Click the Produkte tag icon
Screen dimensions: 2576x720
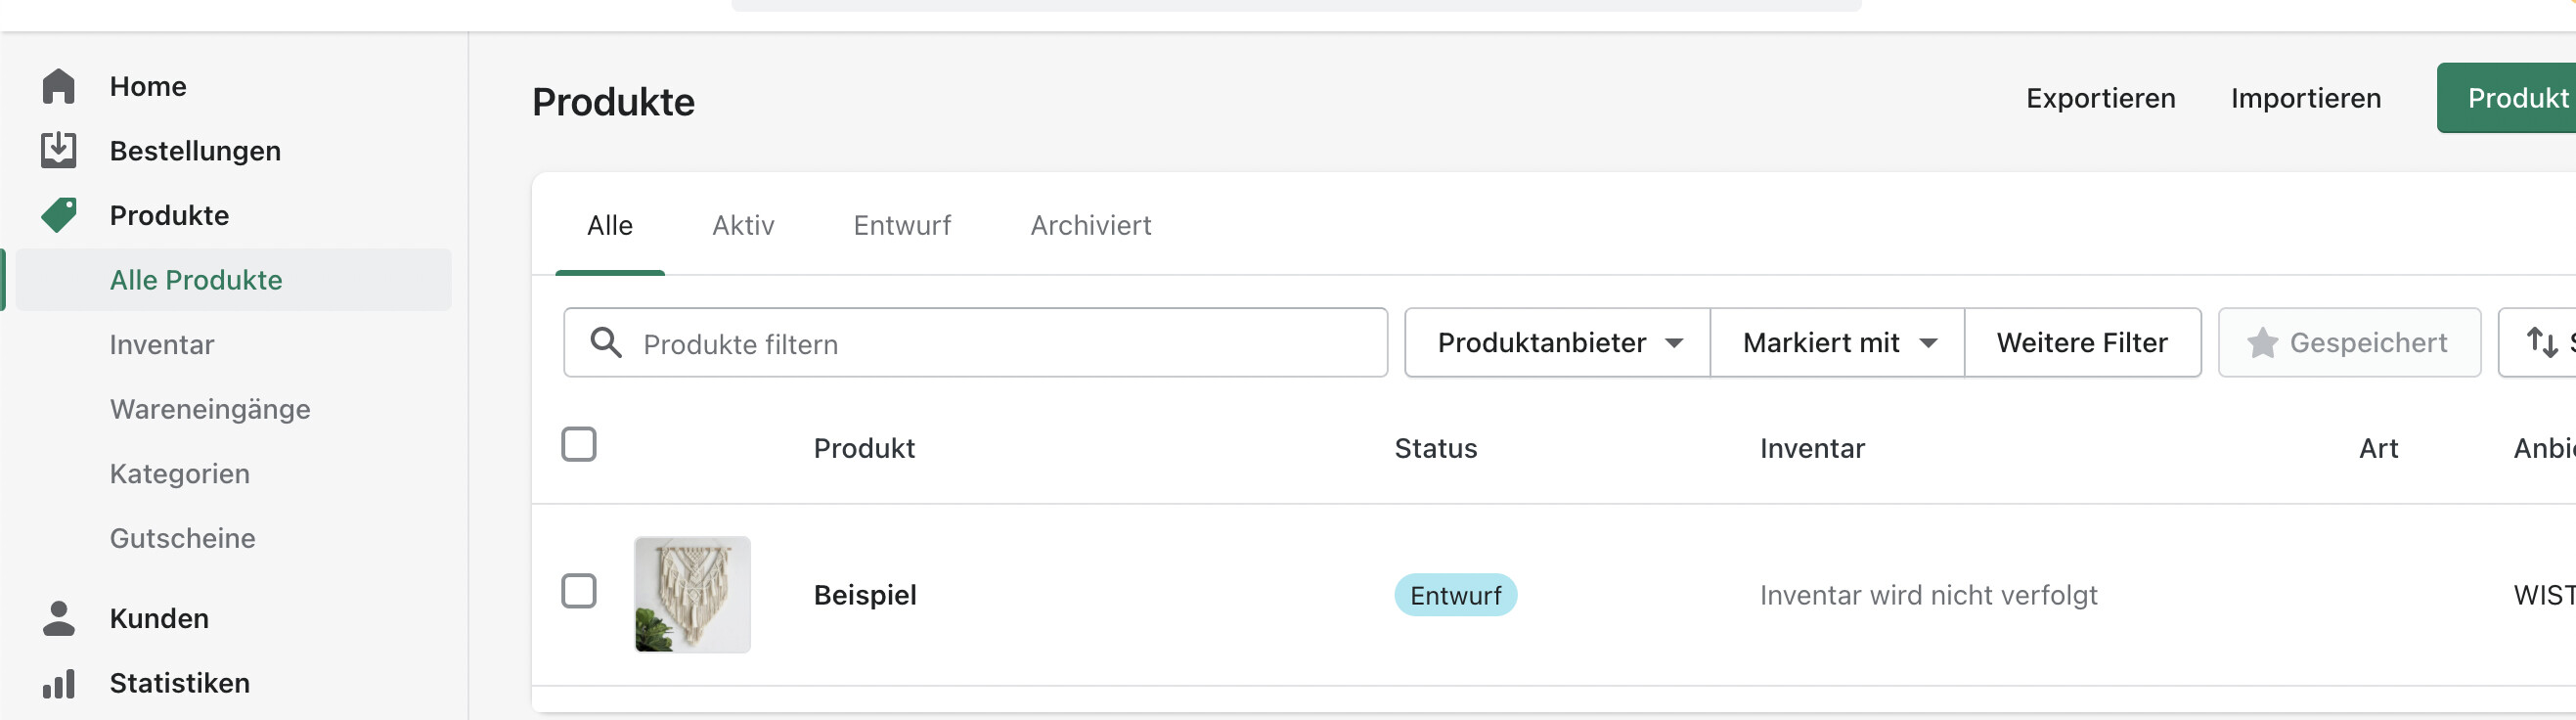pyautogui.click(x=59, y=215)
